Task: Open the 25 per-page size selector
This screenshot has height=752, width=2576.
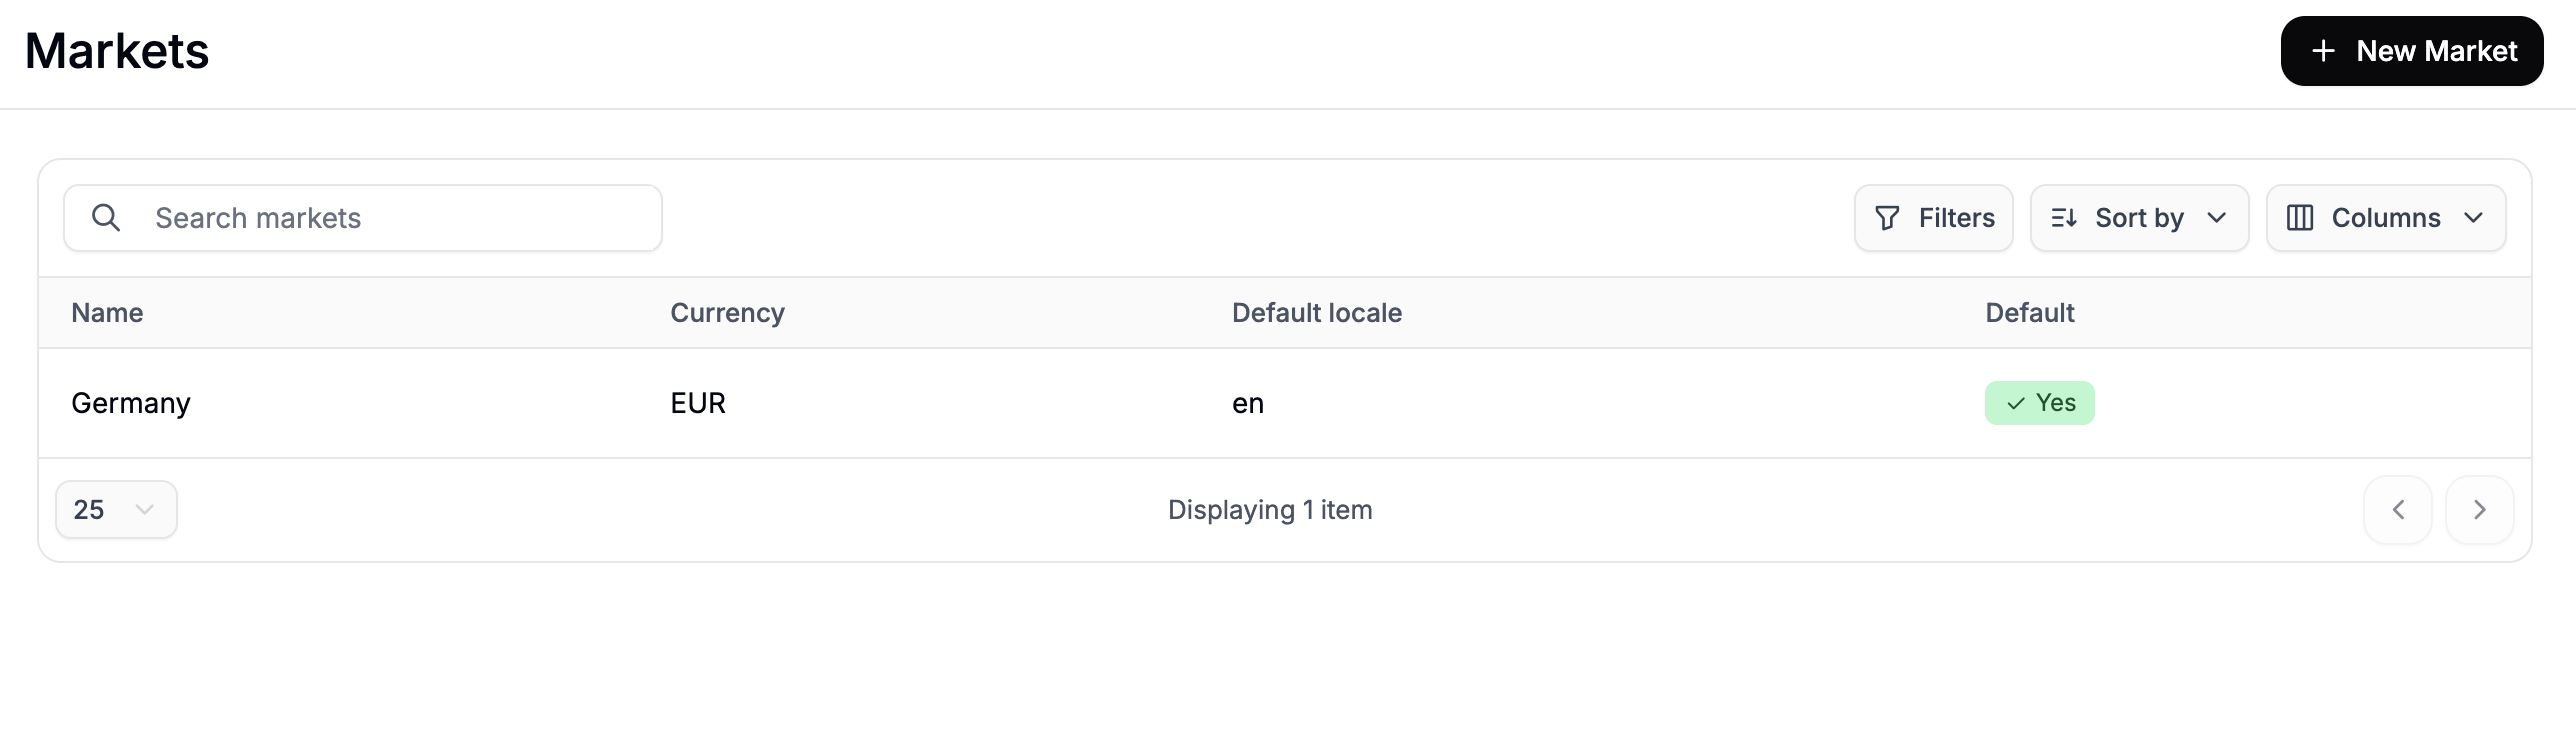Action: (x=116, y=510)
